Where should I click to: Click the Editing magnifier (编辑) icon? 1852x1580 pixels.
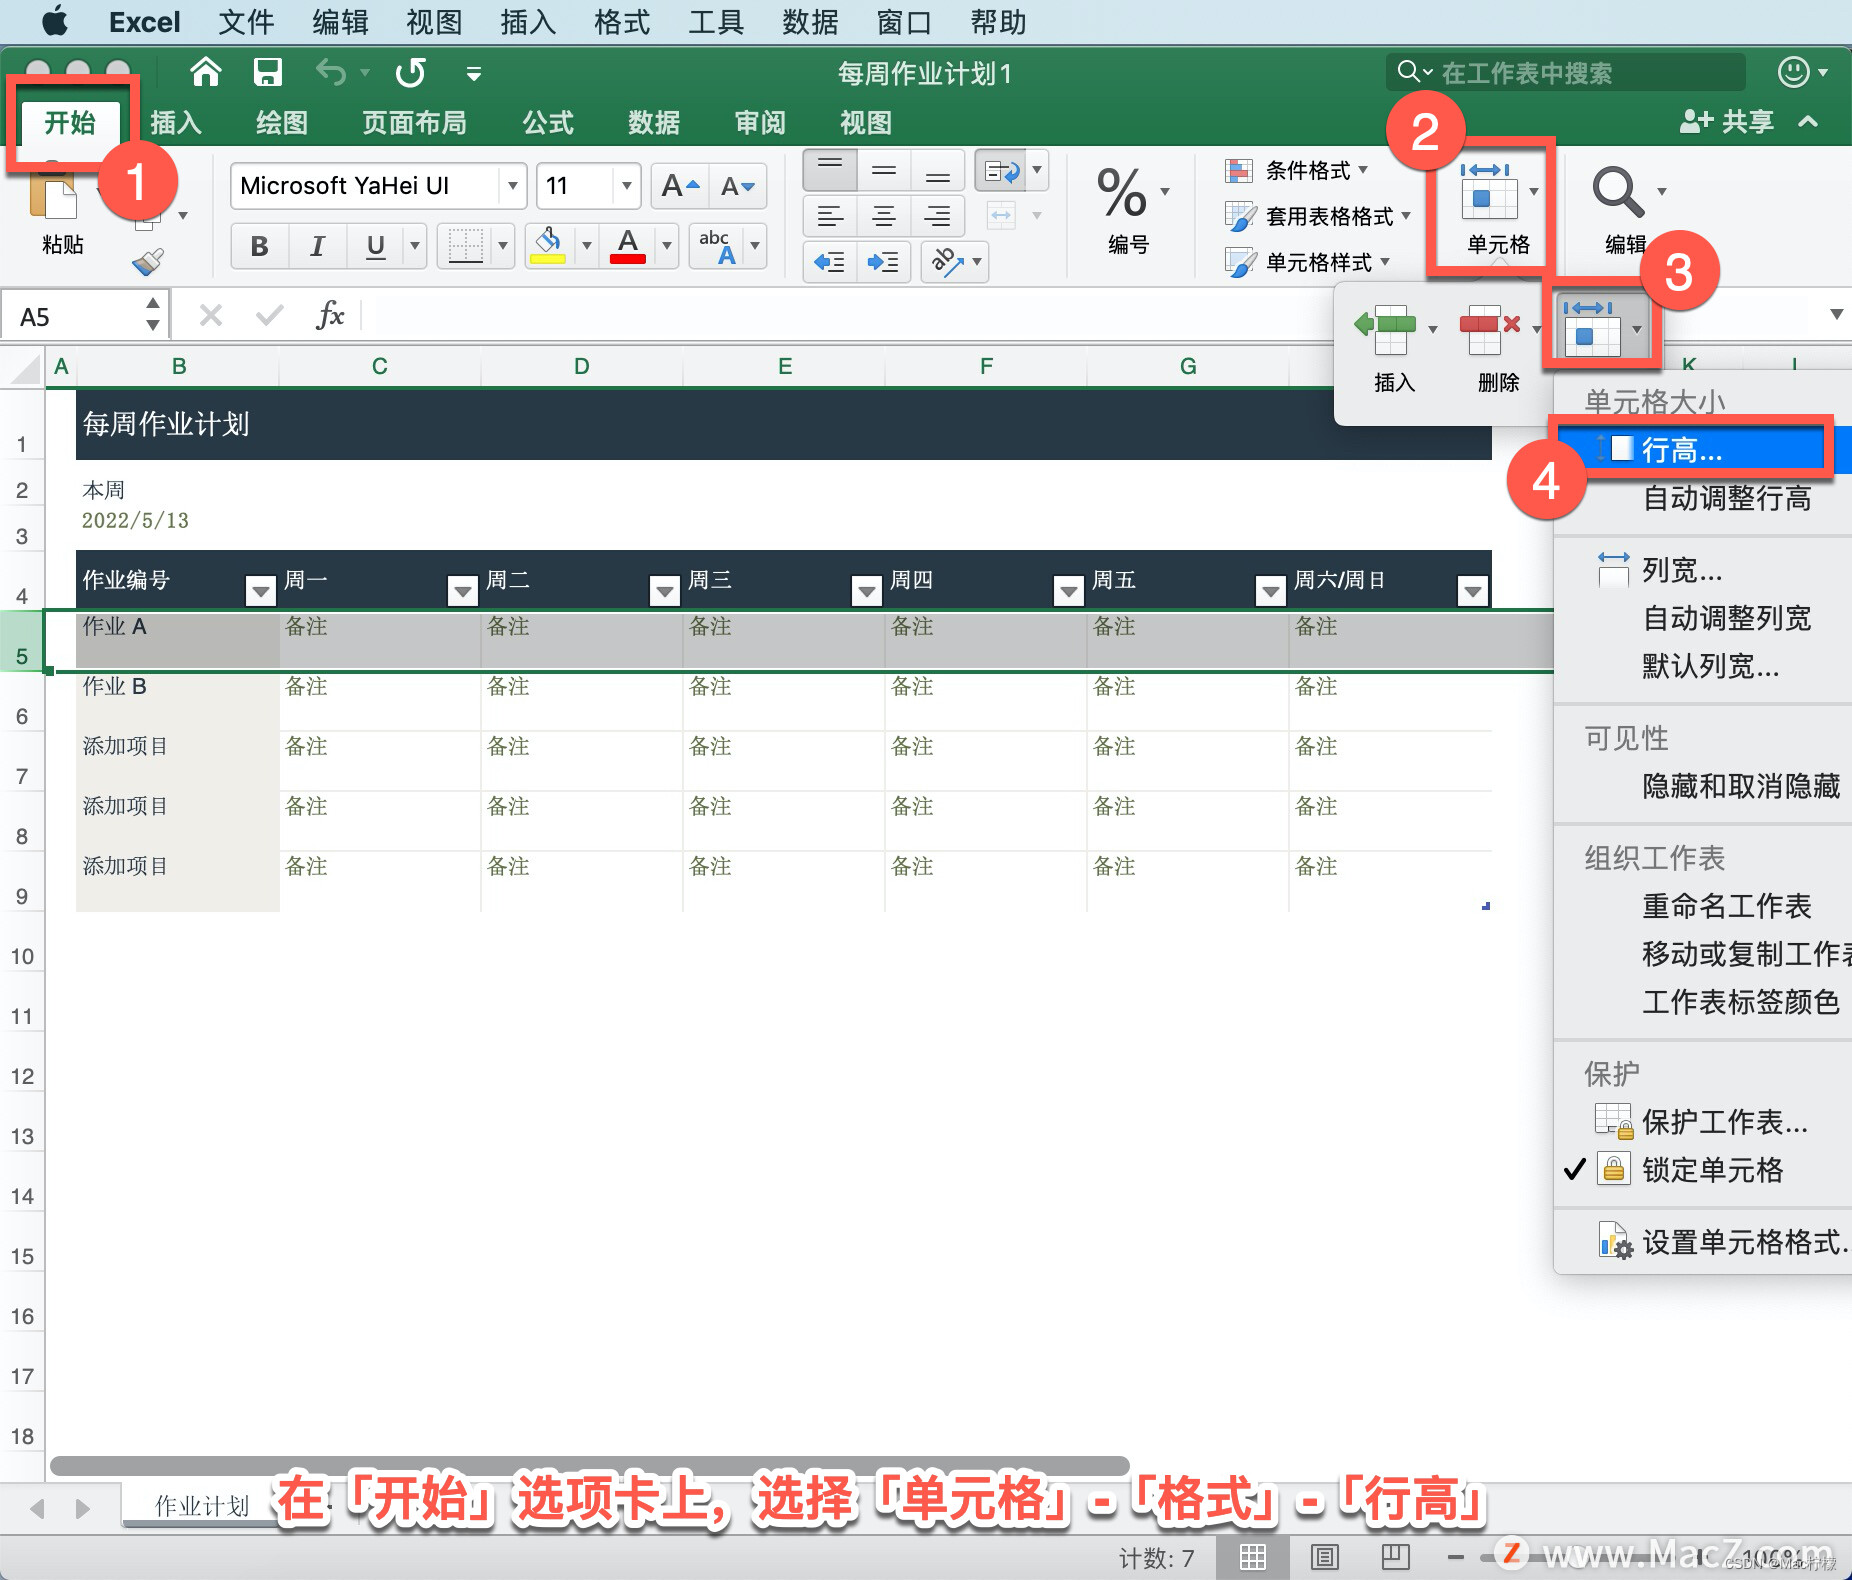click(x=1618, y=192)
